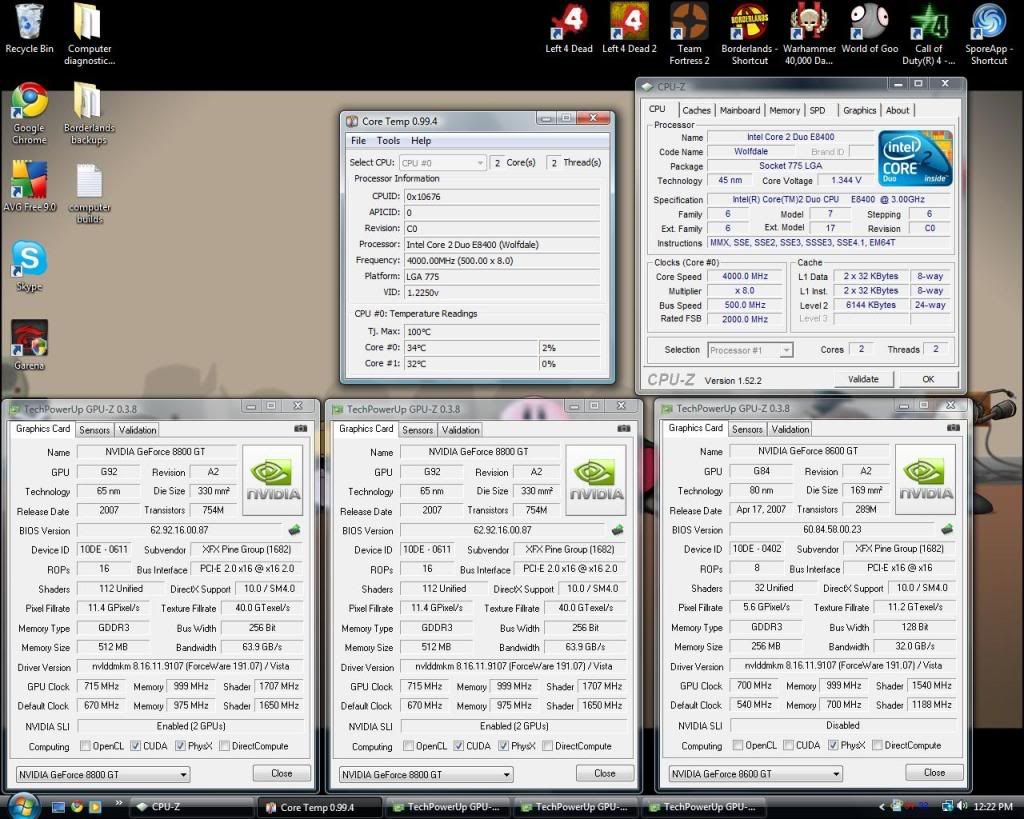The height and width of the screenshot is (819, 1024).
Task: Click the BIOS save chip icon in 8600 GT GPU-Z
Action: [x=946, y=529]
